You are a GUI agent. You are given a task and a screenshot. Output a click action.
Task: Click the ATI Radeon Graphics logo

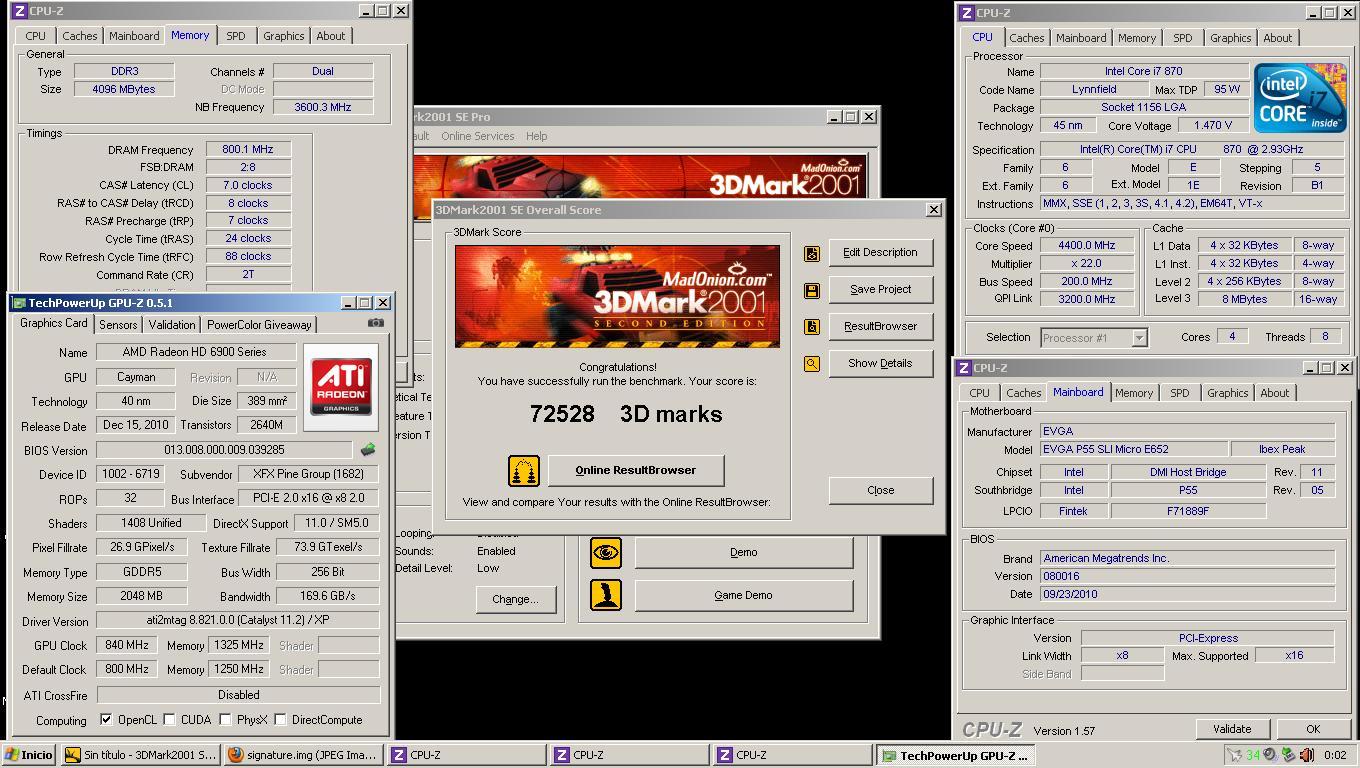(x=341, y=387)
